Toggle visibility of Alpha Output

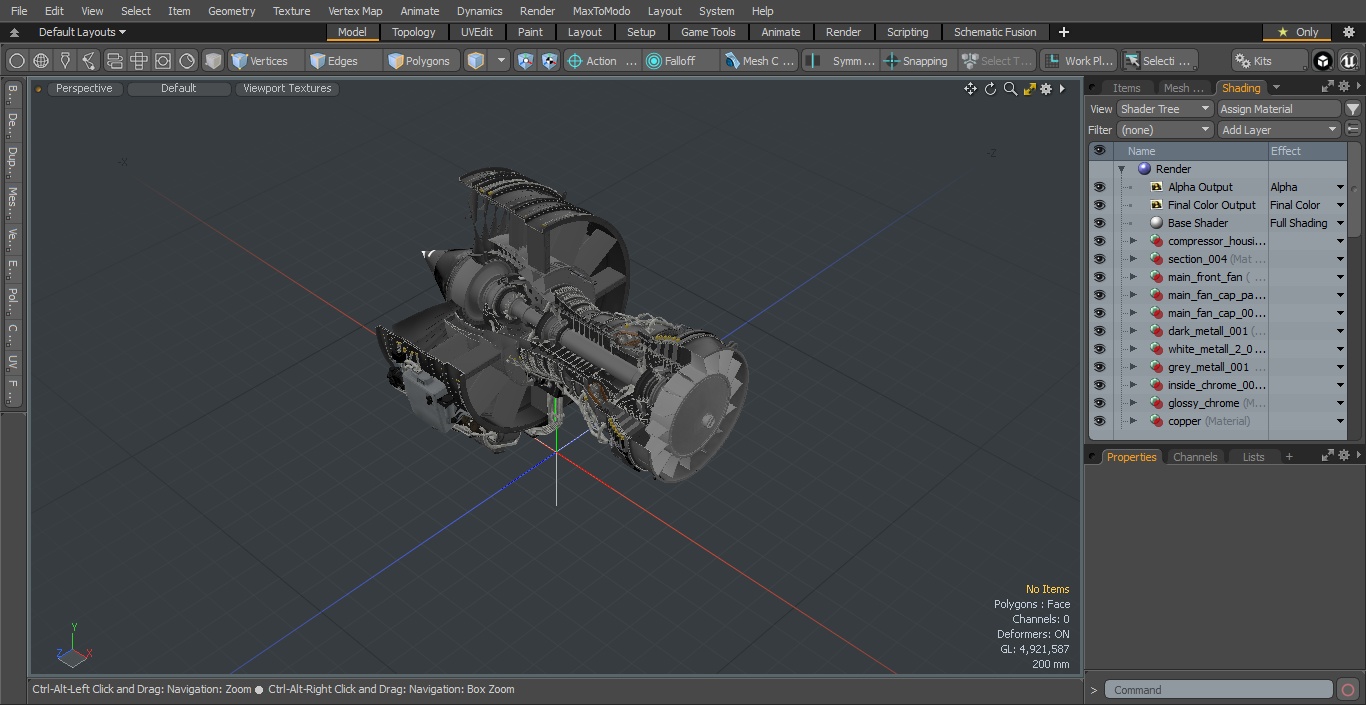pyautogui.click(x=1099, y=187)
